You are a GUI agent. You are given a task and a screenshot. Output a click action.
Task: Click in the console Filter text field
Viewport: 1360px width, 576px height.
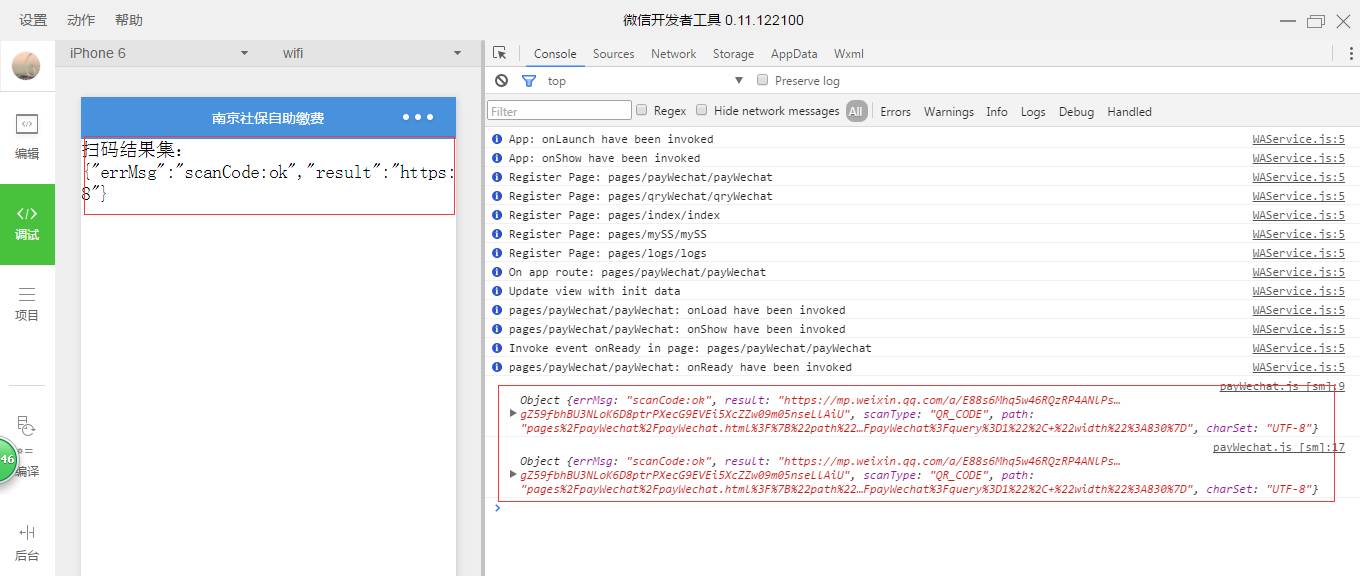[559, 111]
